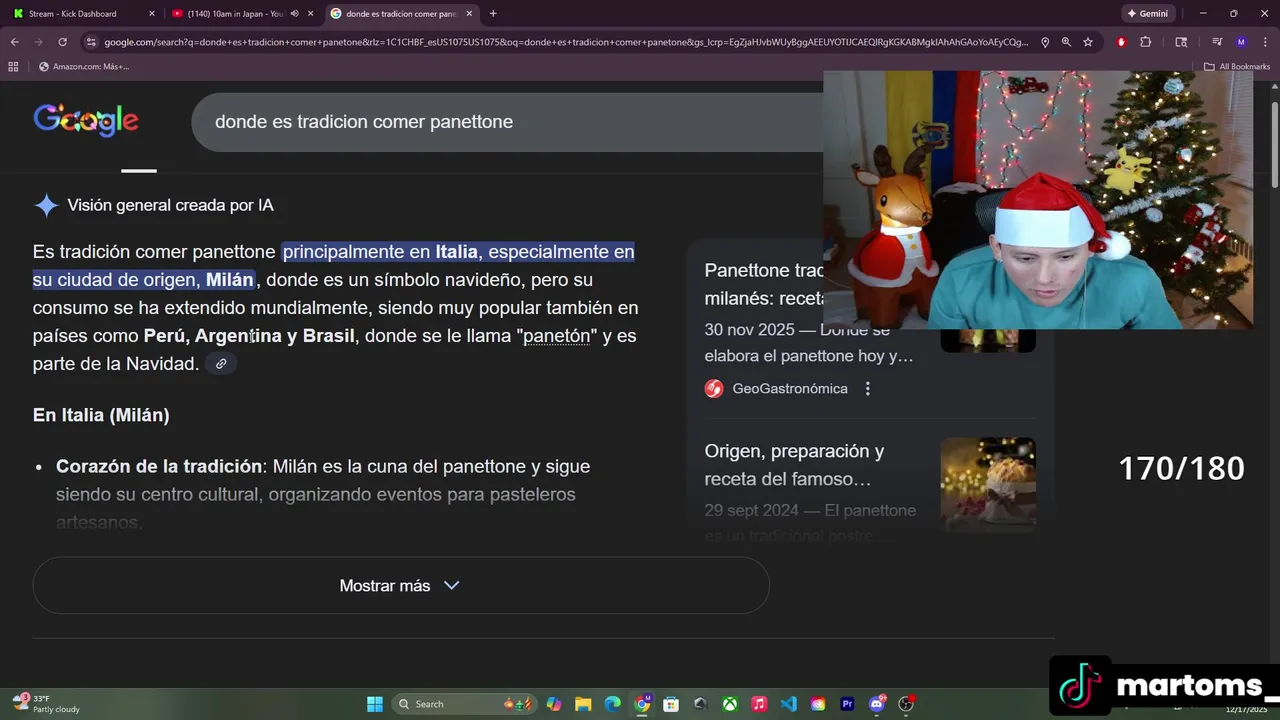Click the En Italia (Milán) heading
The width and height of the screenshot is (1280, 720).
[x=101, y=415]
